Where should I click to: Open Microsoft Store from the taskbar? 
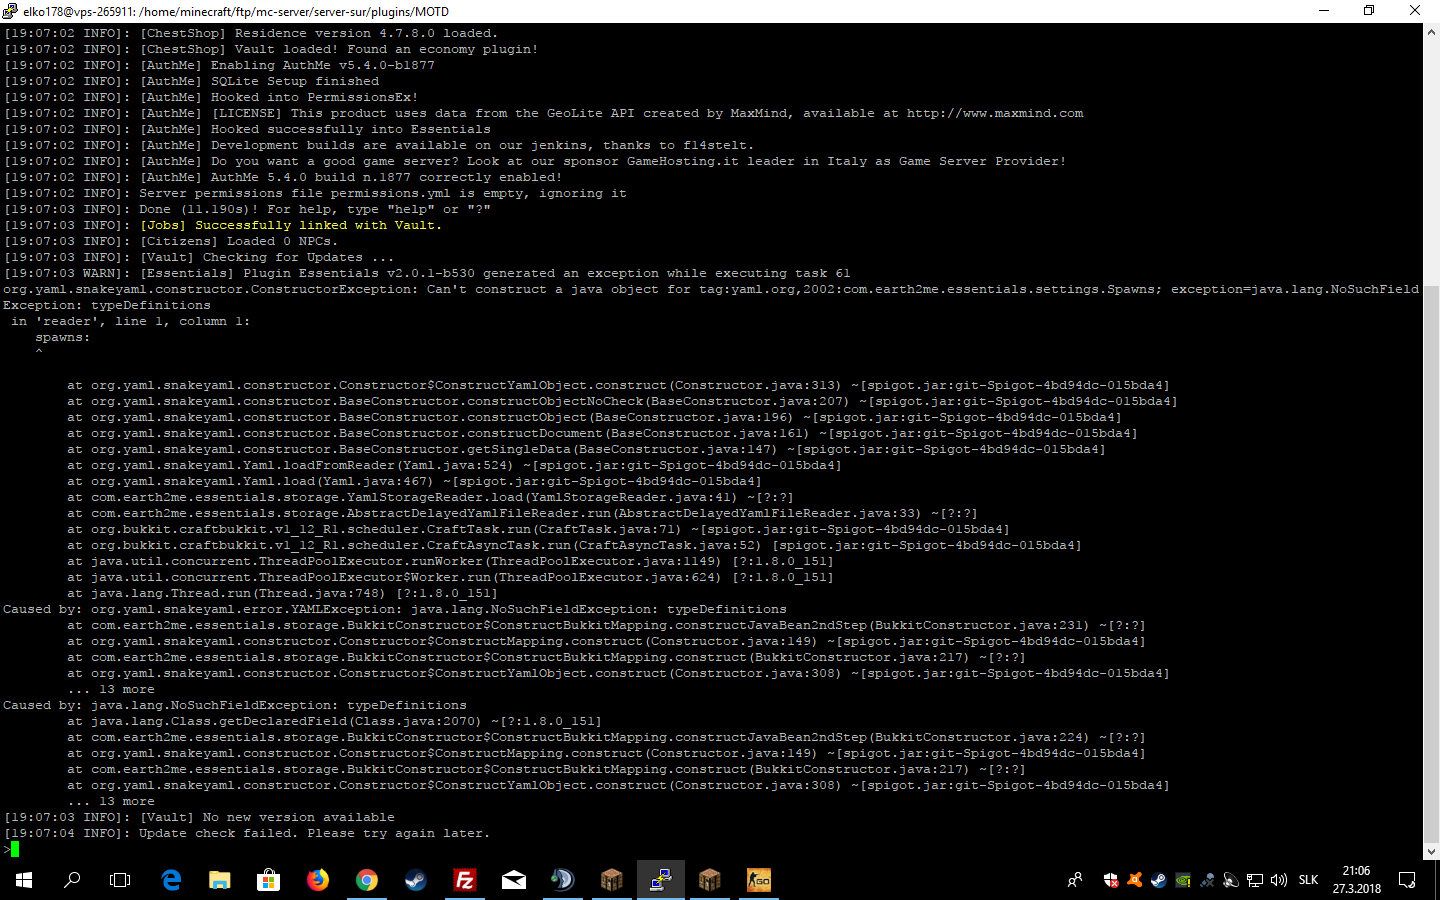[268, 880]
